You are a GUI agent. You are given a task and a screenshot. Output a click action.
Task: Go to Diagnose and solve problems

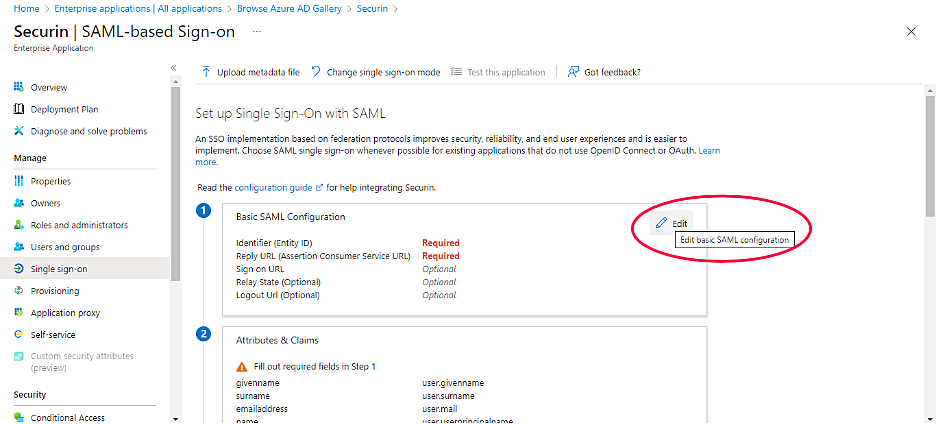(89, 131)
